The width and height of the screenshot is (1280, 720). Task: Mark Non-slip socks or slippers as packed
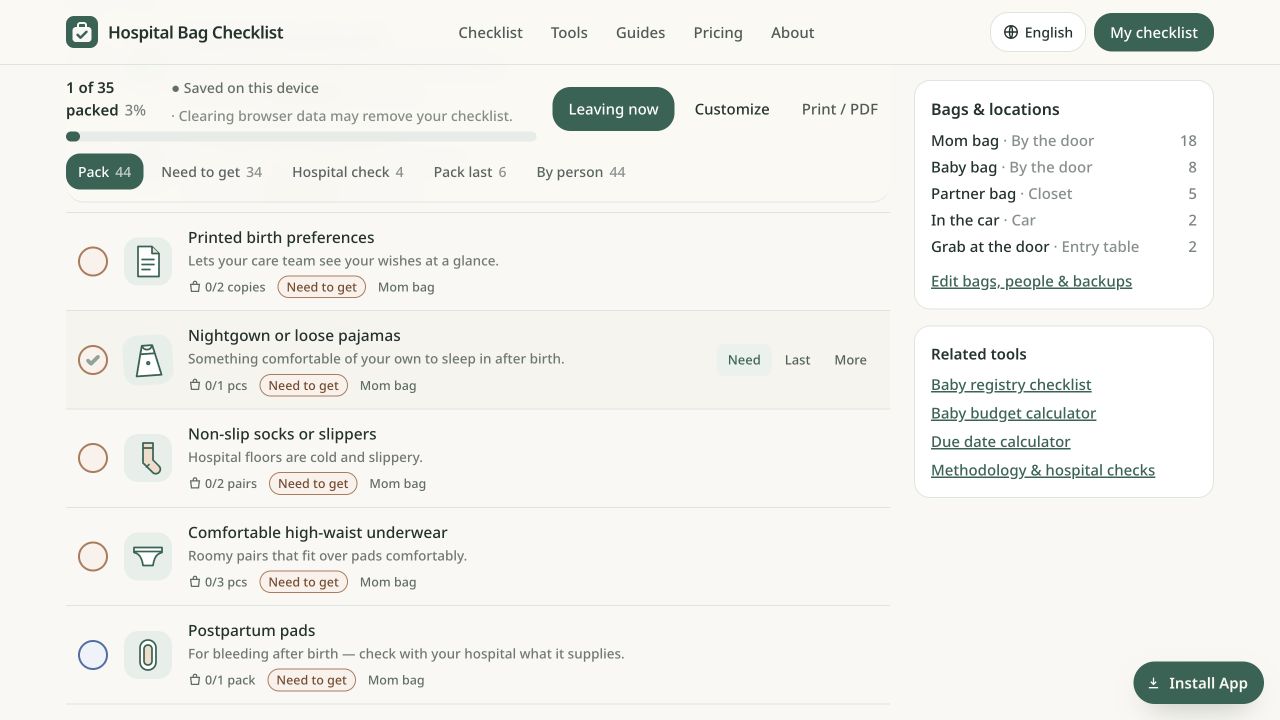point(93,458)
